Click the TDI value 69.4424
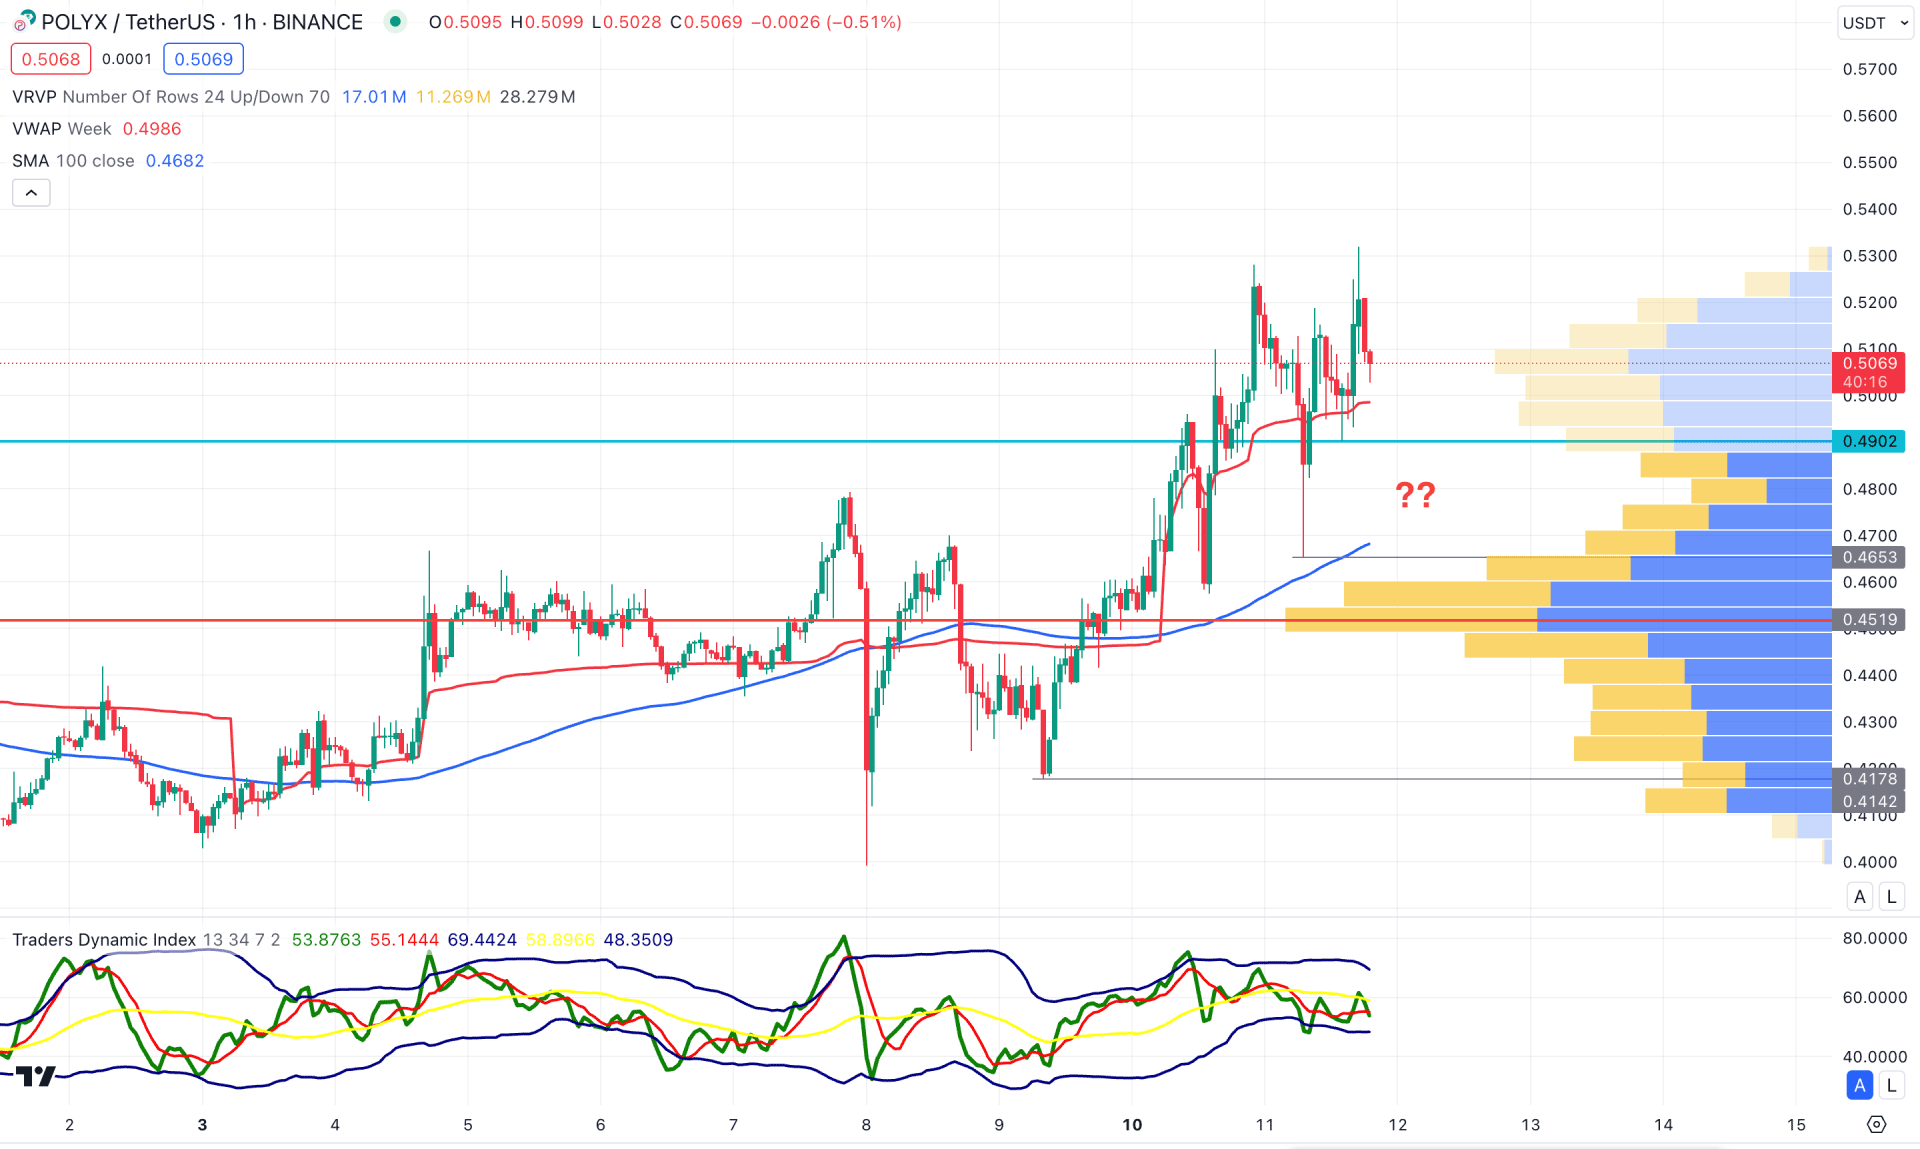1920x1149 pixels. [482, 940]
